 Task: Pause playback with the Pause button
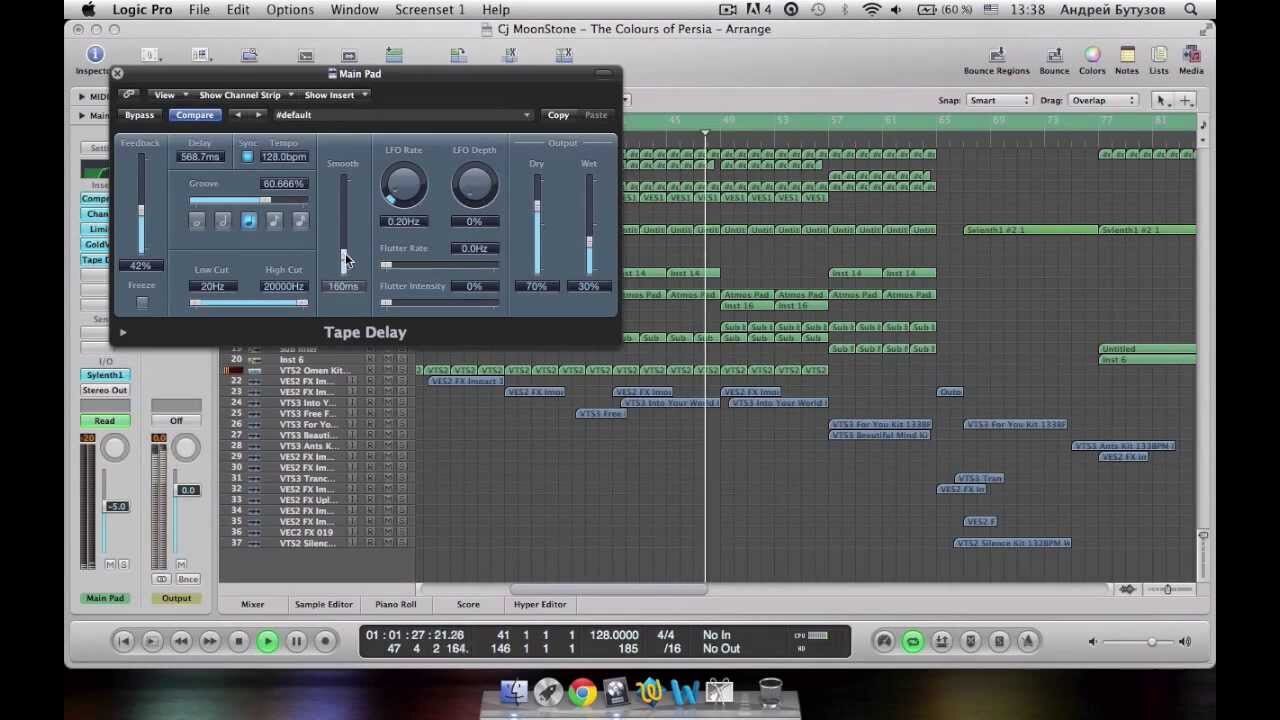[x=296, y=641]
